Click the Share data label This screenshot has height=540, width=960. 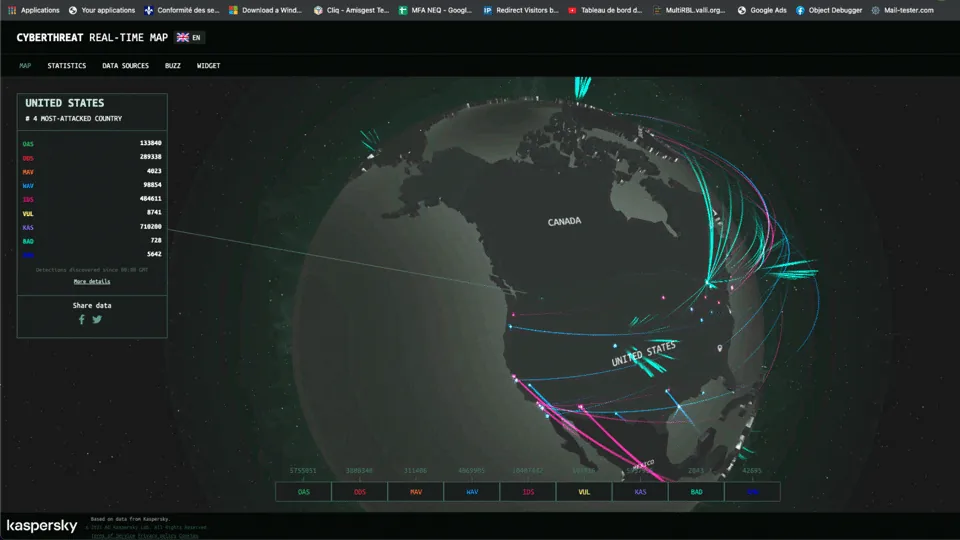pos(92,306)
